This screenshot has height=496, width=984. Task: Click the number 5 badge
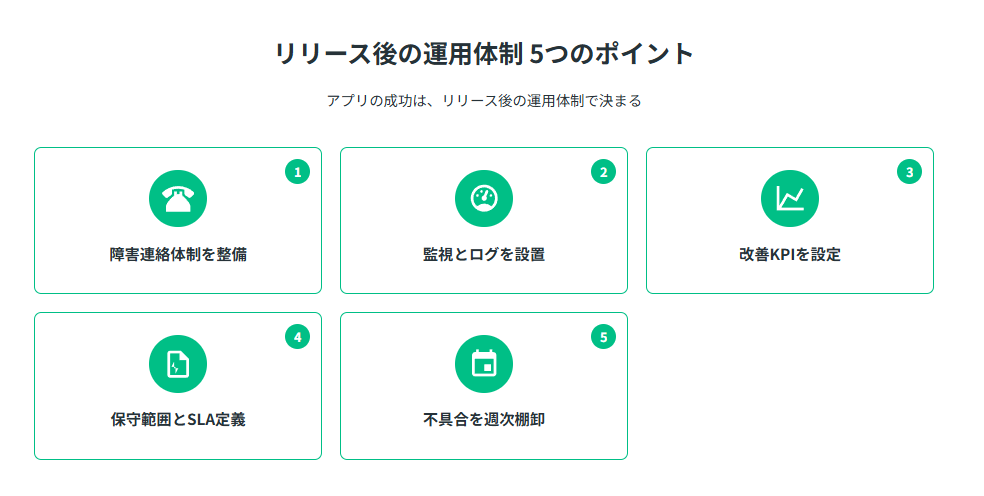click(x=603, y=337)
